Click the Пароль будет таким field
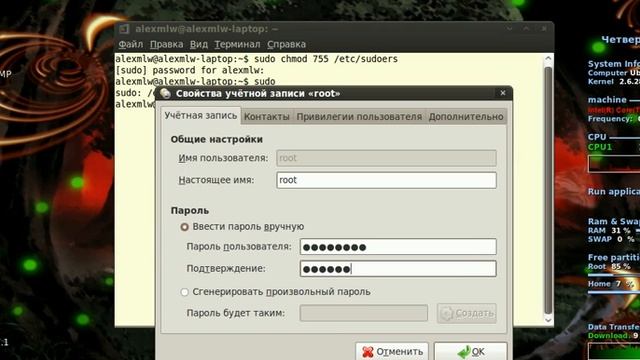This screenshot has height=360, width=640. [364, 313]
